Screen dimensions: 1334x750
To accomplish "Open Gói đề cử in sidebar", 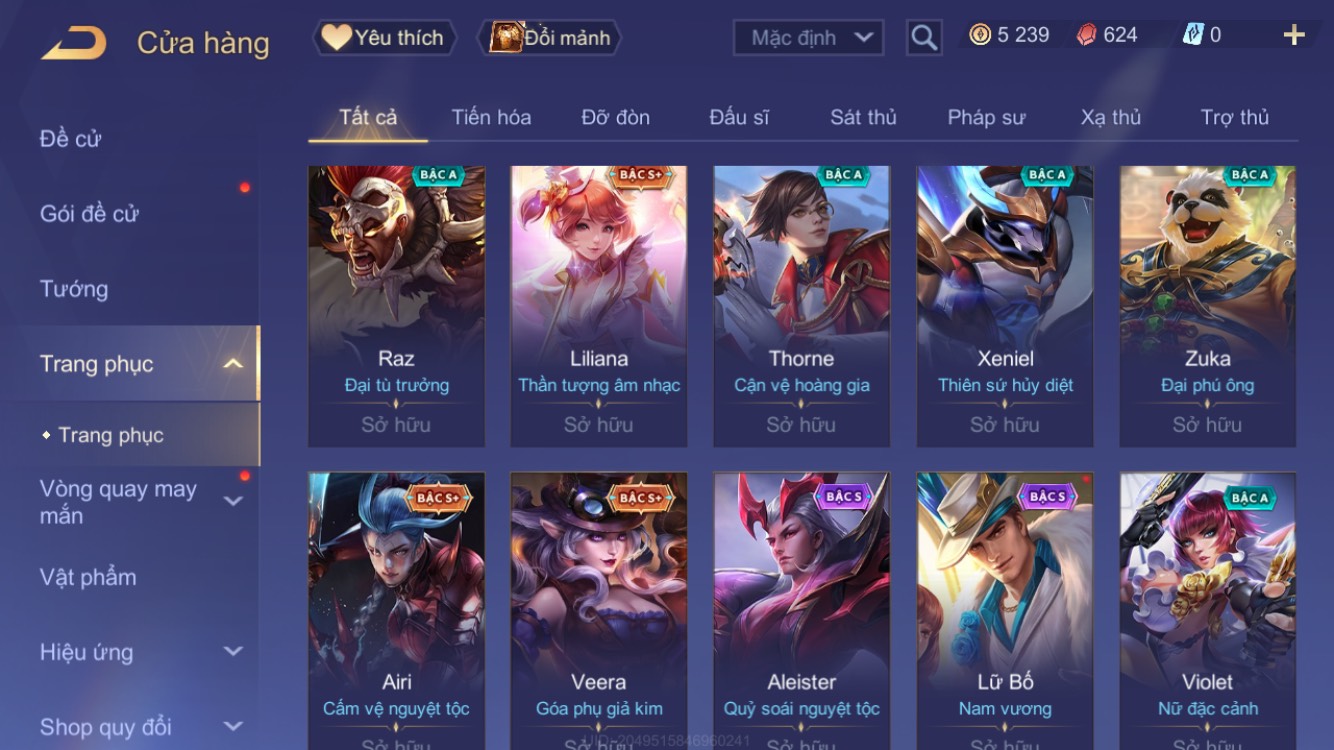I will coord(89,213).
